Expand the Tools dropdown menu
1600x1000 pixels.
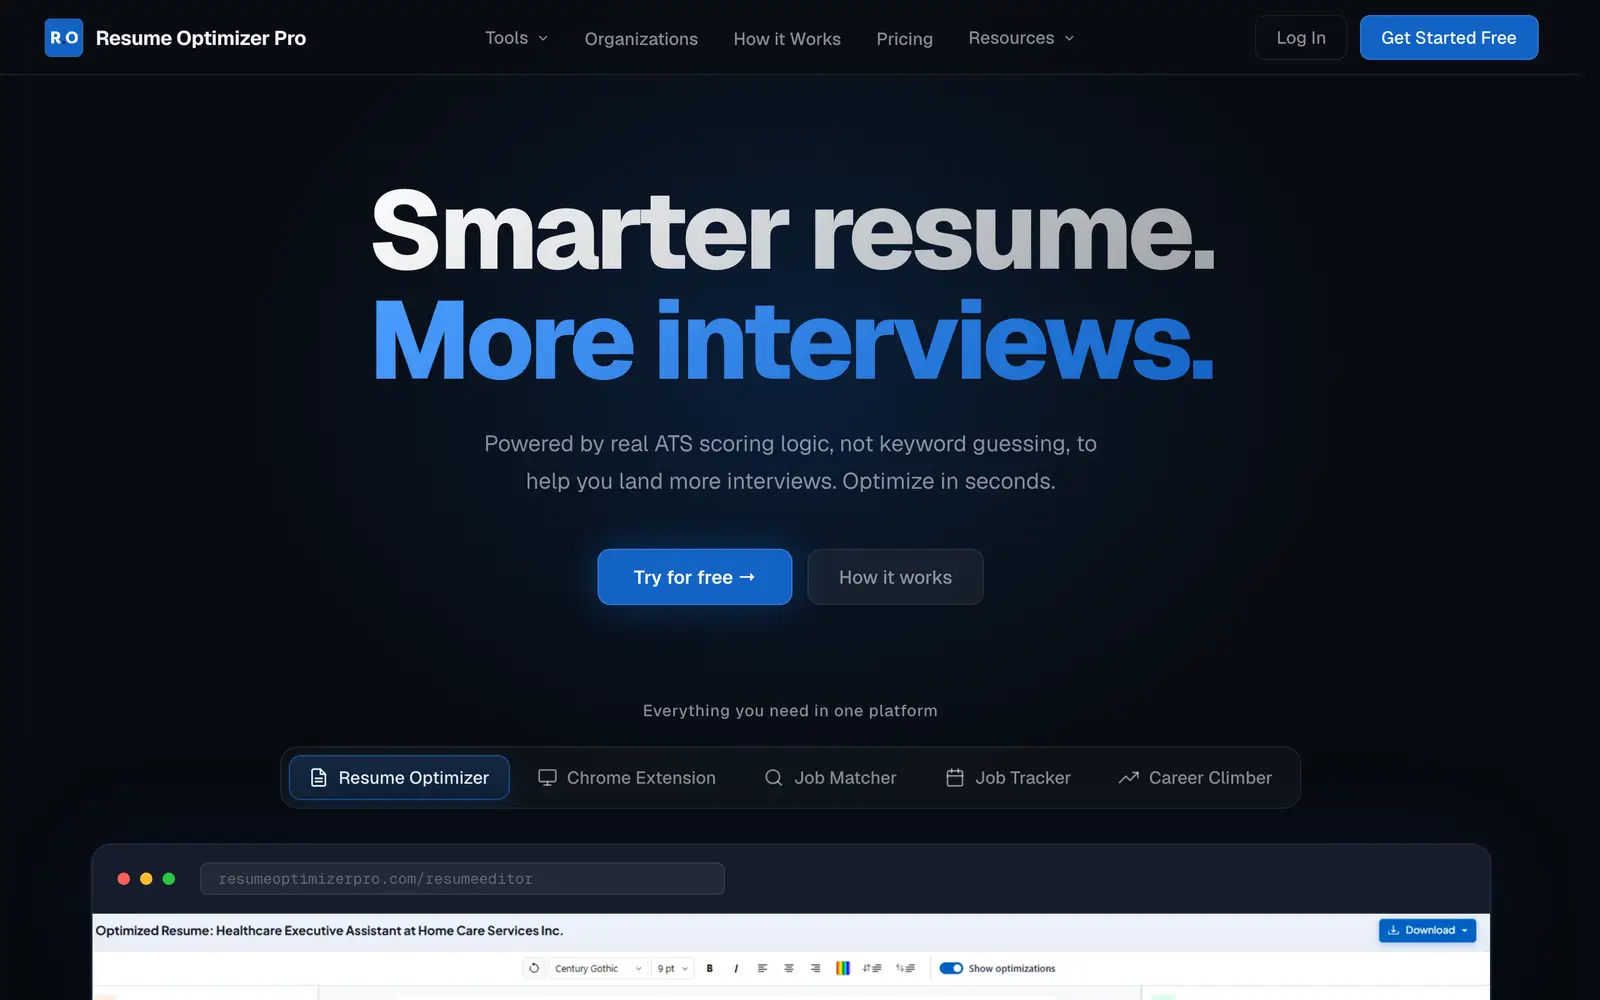517,38
